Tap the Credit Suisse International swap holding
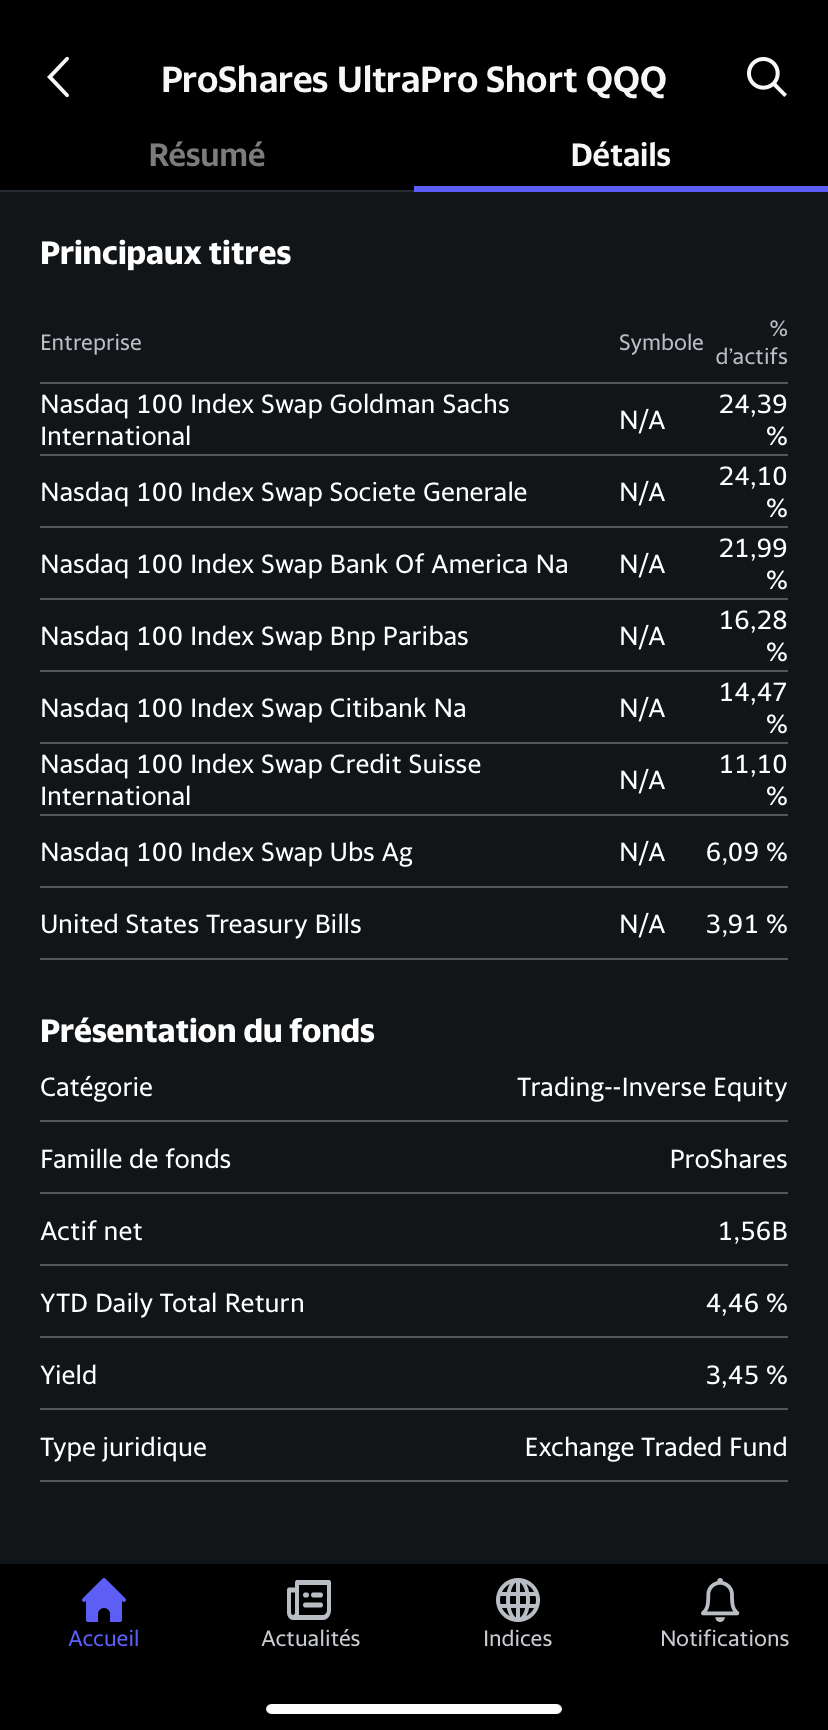The width and height of the screenshot is (828, 1730). click(261, 780)
